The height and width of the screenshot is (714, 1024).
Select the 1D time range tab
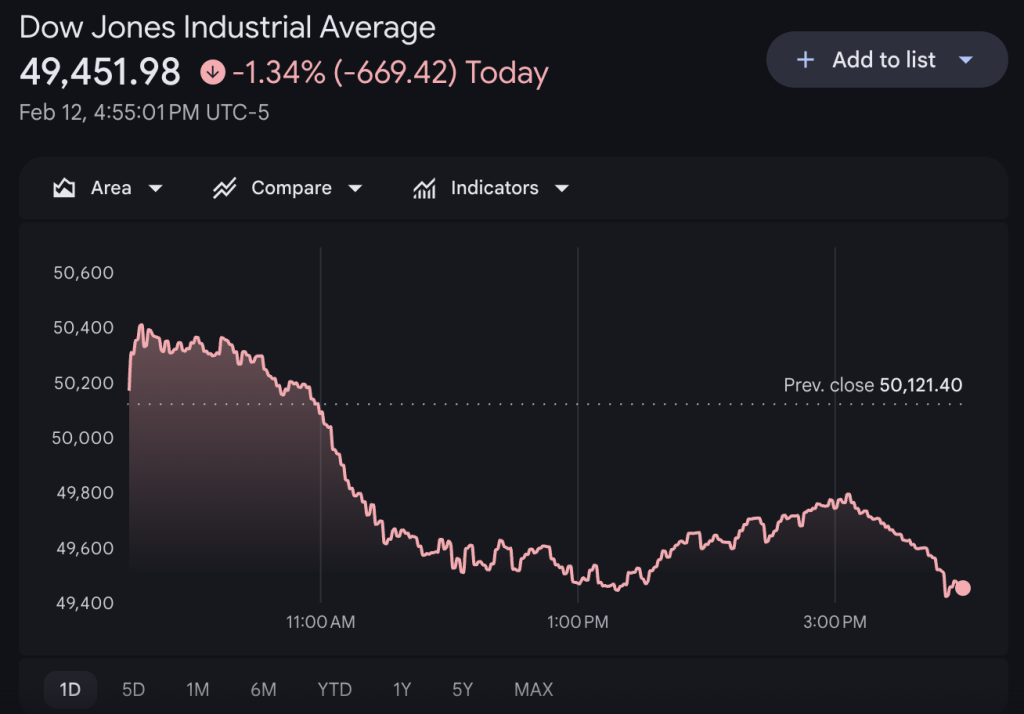[x=70, y=689]
